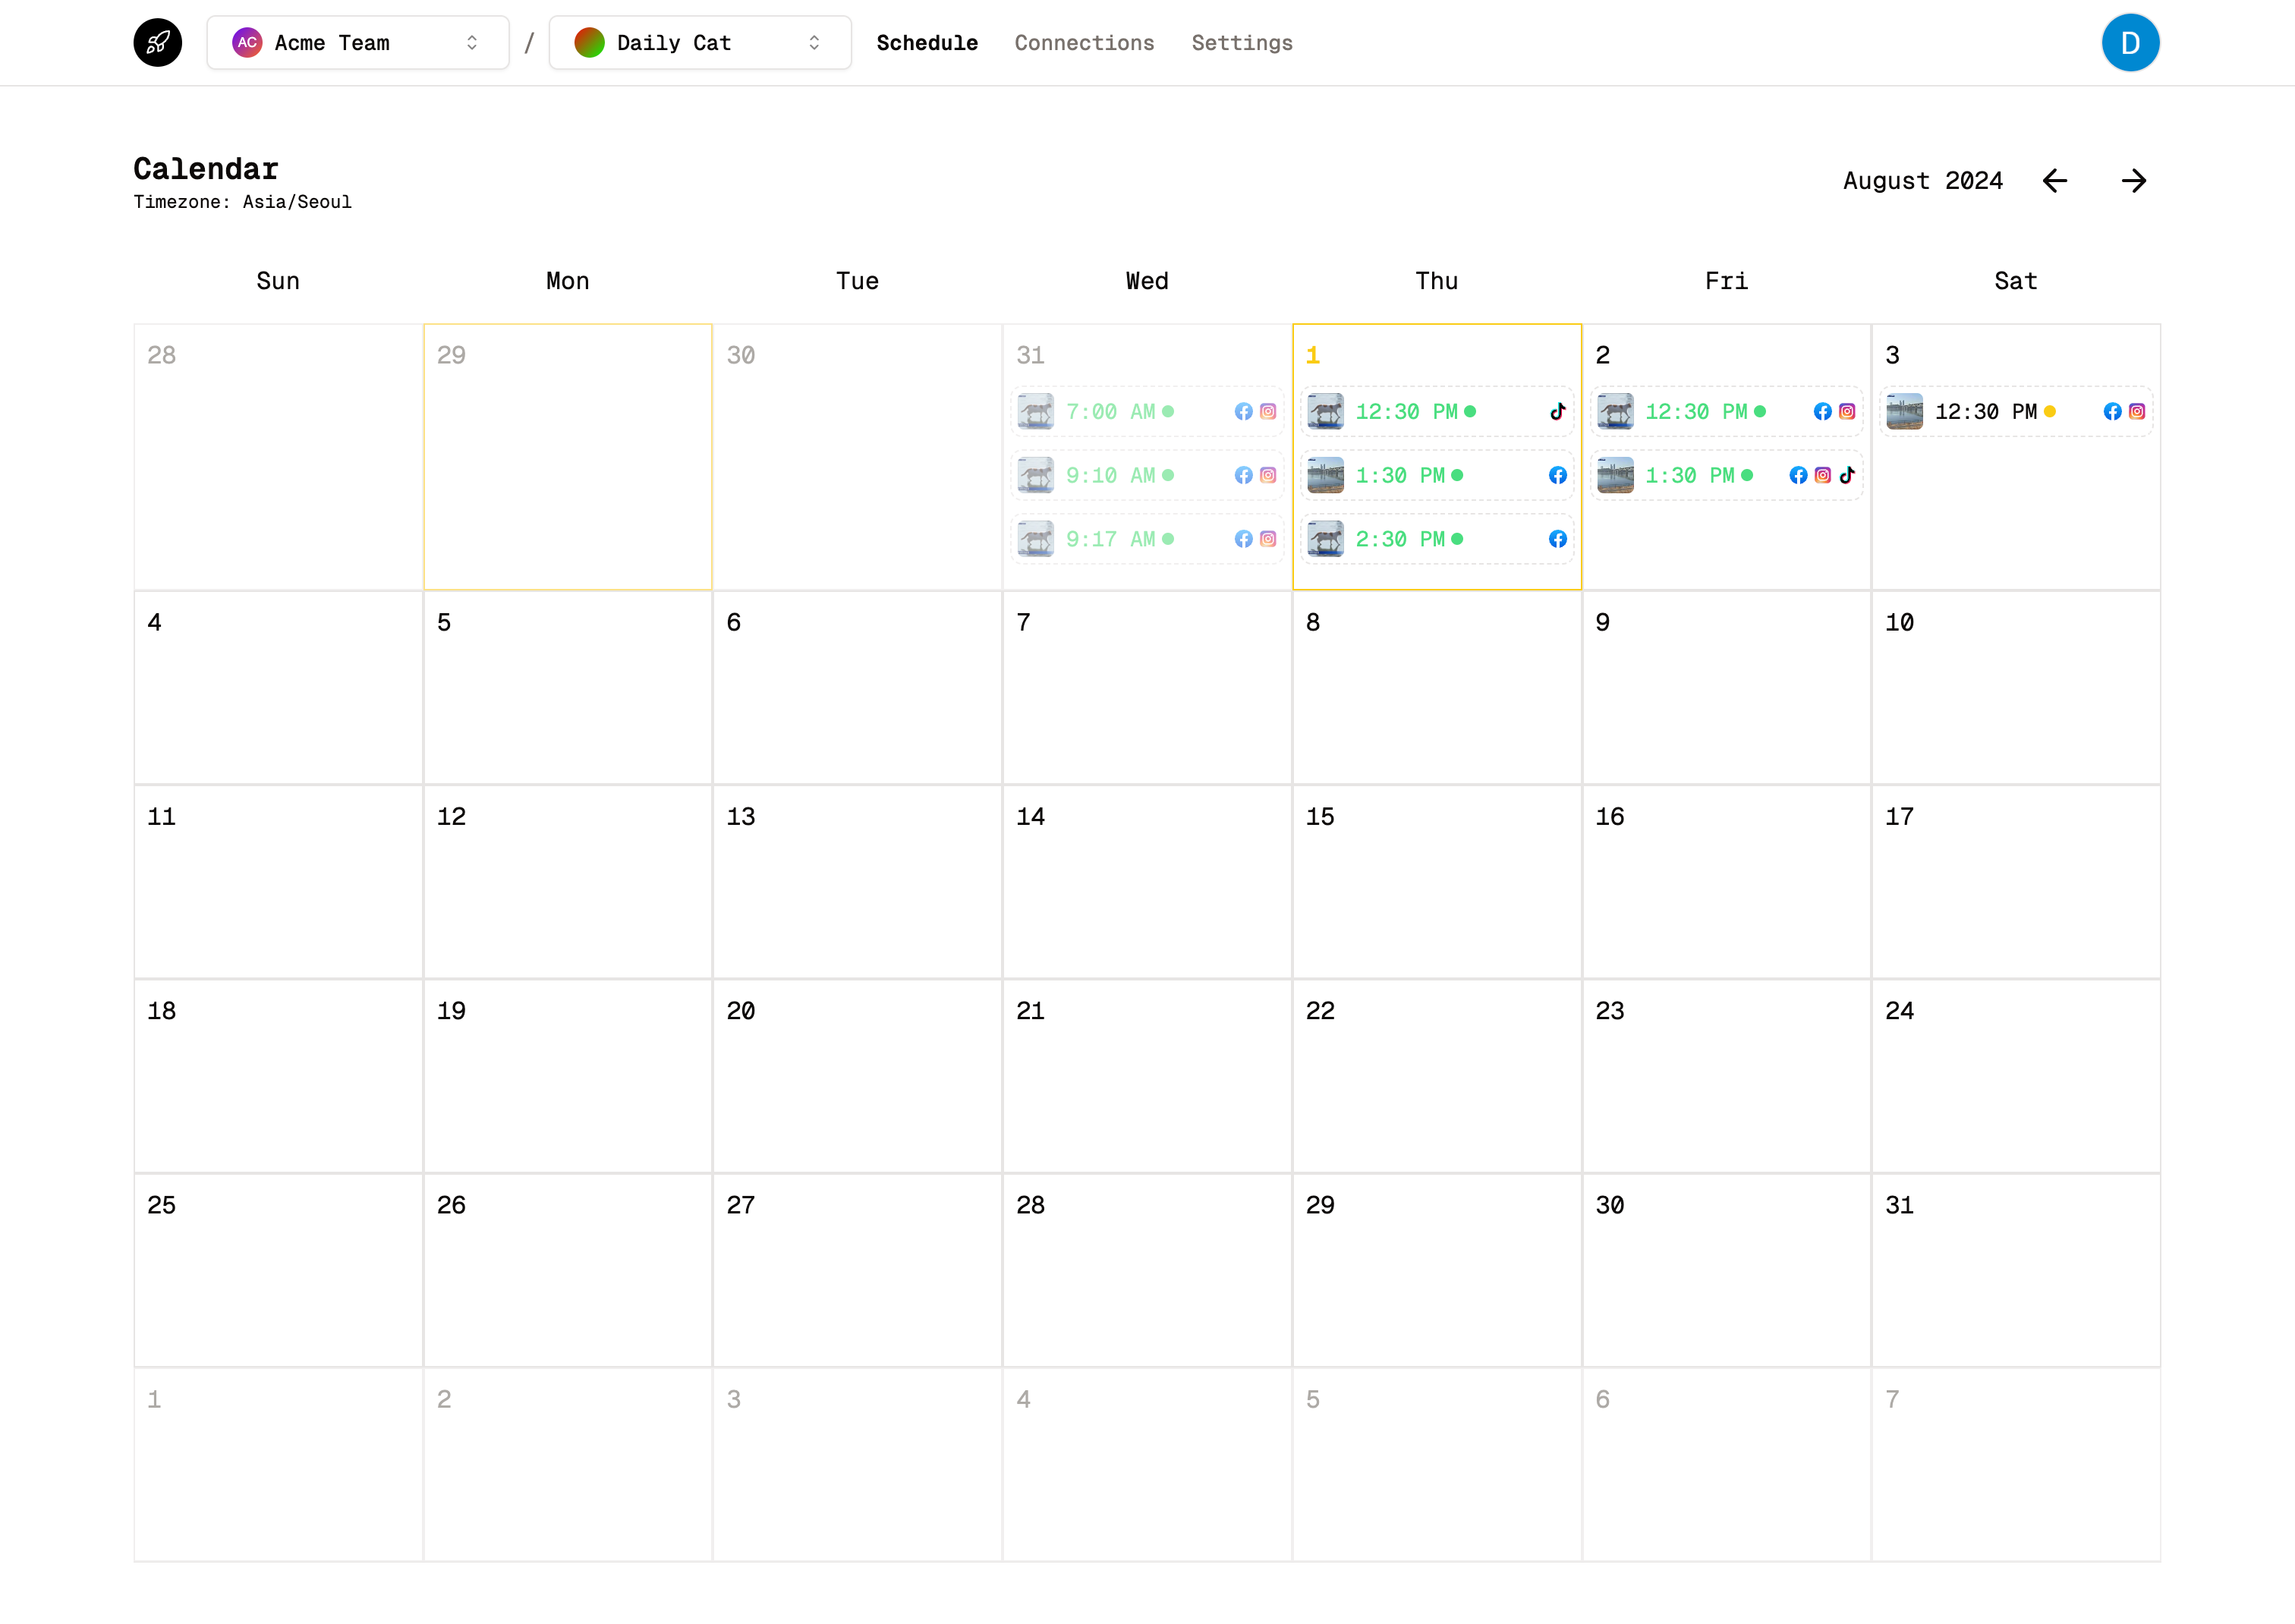The height and width of the screenshot is (1624, 2295).
Task: Select the Schedule tab
Action: (927, 43)
